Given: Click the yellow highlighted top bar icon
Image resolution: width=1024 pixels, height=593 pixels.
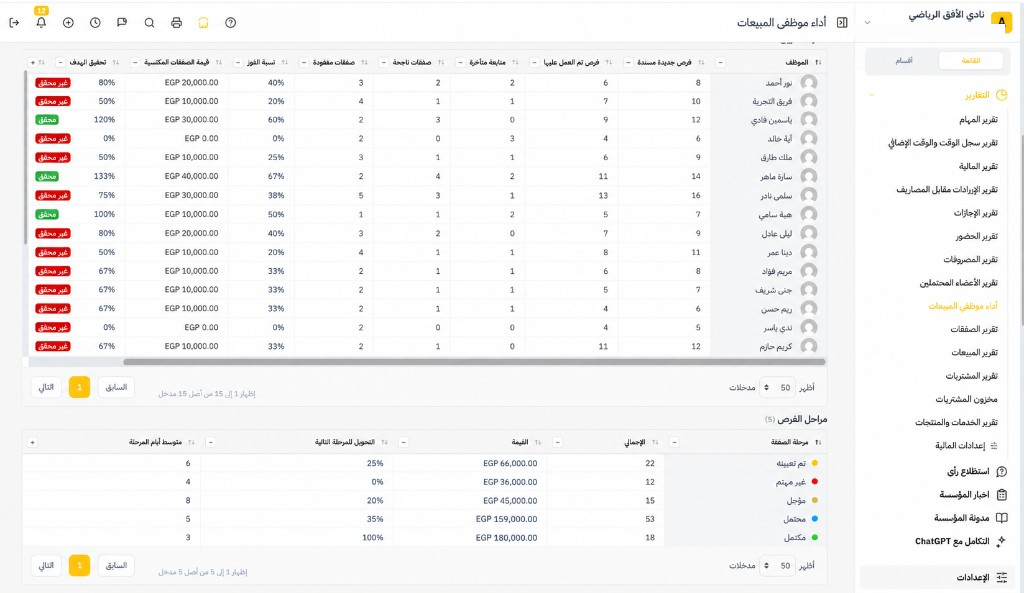Looking at the screenshot, I should 203,23.
